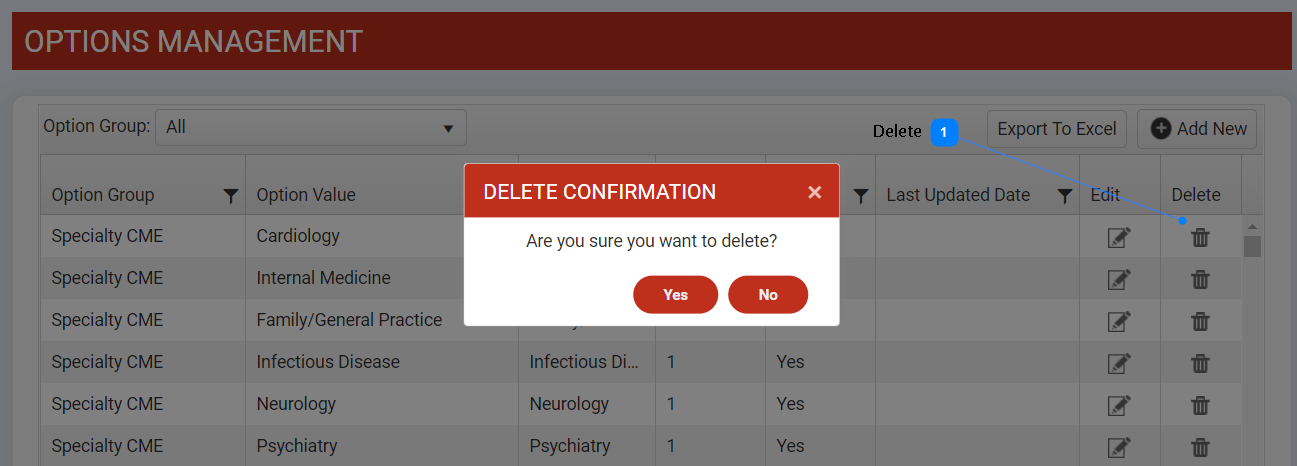Open the filter for Option Group column
This screenshot has width=1297, height=466.
(231, 196)
